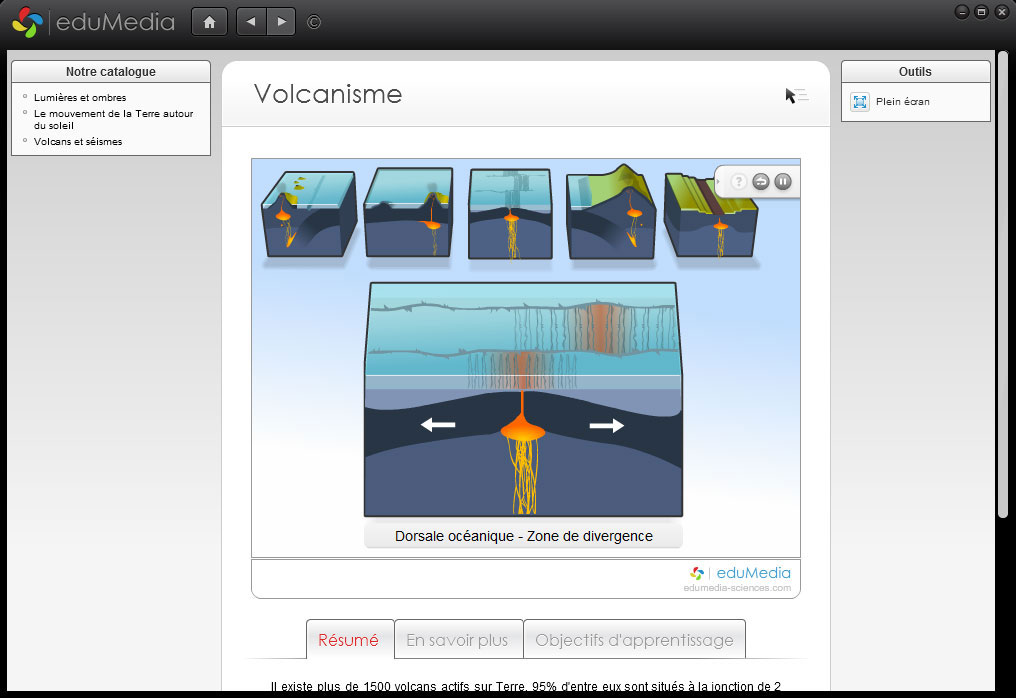Collapse the animation controls panel arrow
This screenshot has height=698, width=1016.
point(720,181)
